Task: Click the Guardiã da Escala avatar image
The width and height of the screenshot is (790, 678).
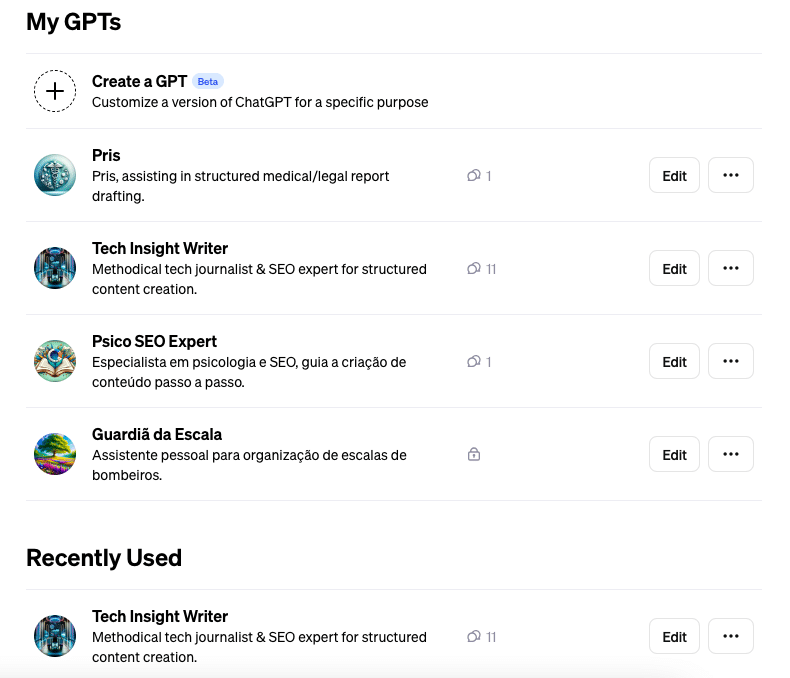Action: tap(55, 454)
